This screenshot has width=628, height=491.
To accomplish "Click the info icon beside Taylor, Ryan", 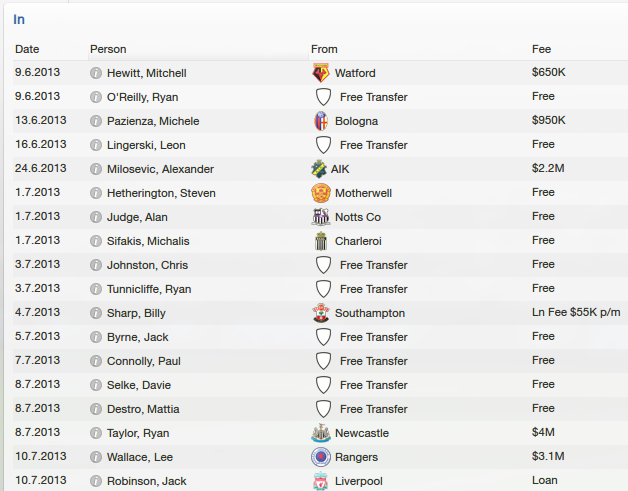I will (96, 433).
